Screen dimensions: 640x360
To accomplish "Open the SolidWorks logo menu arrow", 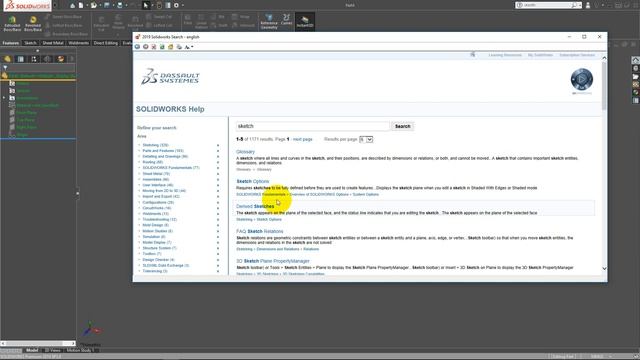I will [x=55, y=5].
